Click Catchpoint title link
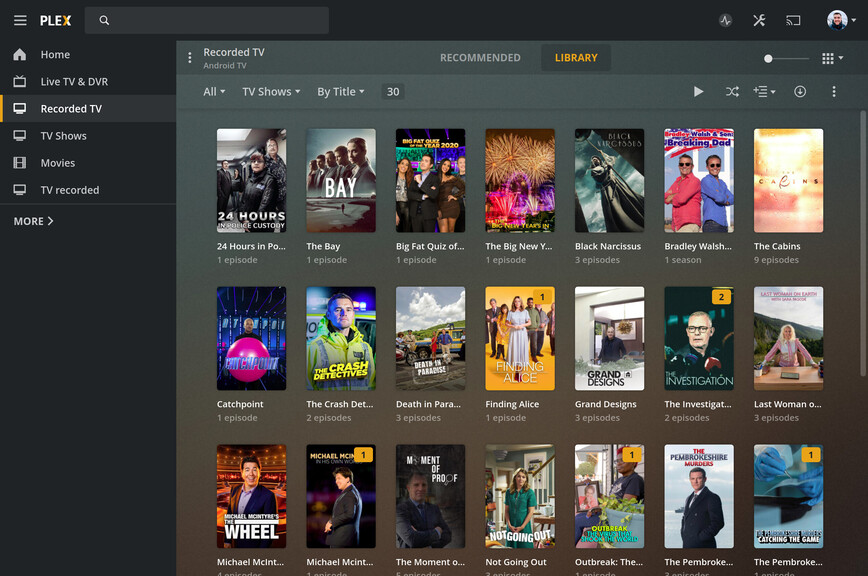This screenshot has width=868, height=576. click(240, 404)
